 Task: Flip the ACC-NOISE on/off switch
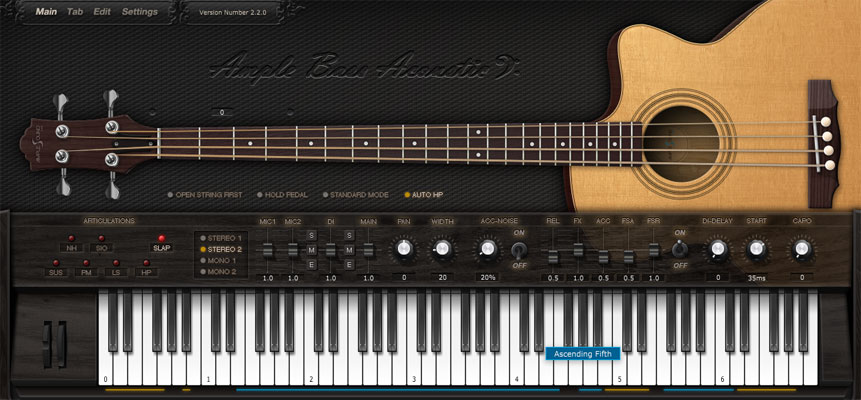pyautogui.click(x=518, y=250)
